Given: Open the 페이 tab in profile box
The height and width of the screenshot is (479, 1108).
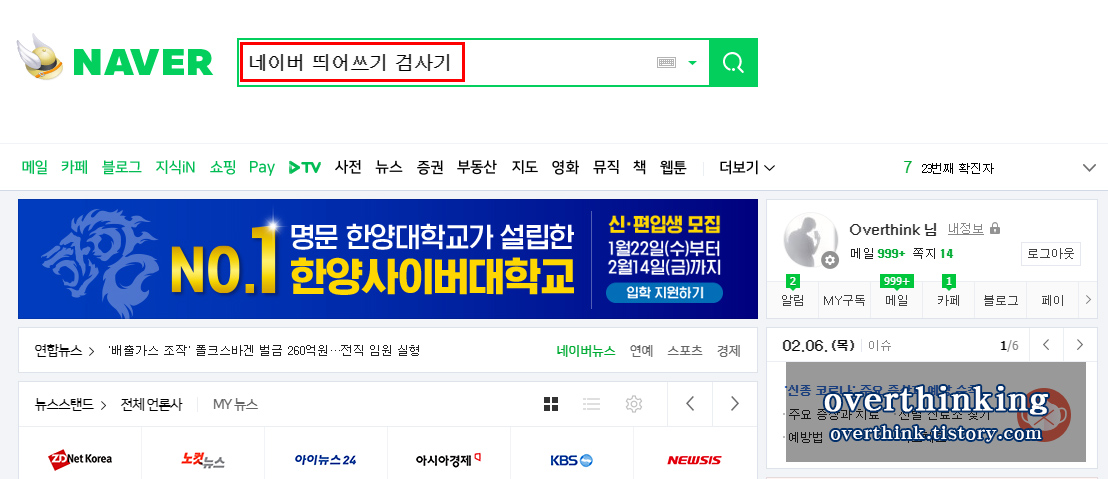Looking at the screenshot, I should 1052,300.
